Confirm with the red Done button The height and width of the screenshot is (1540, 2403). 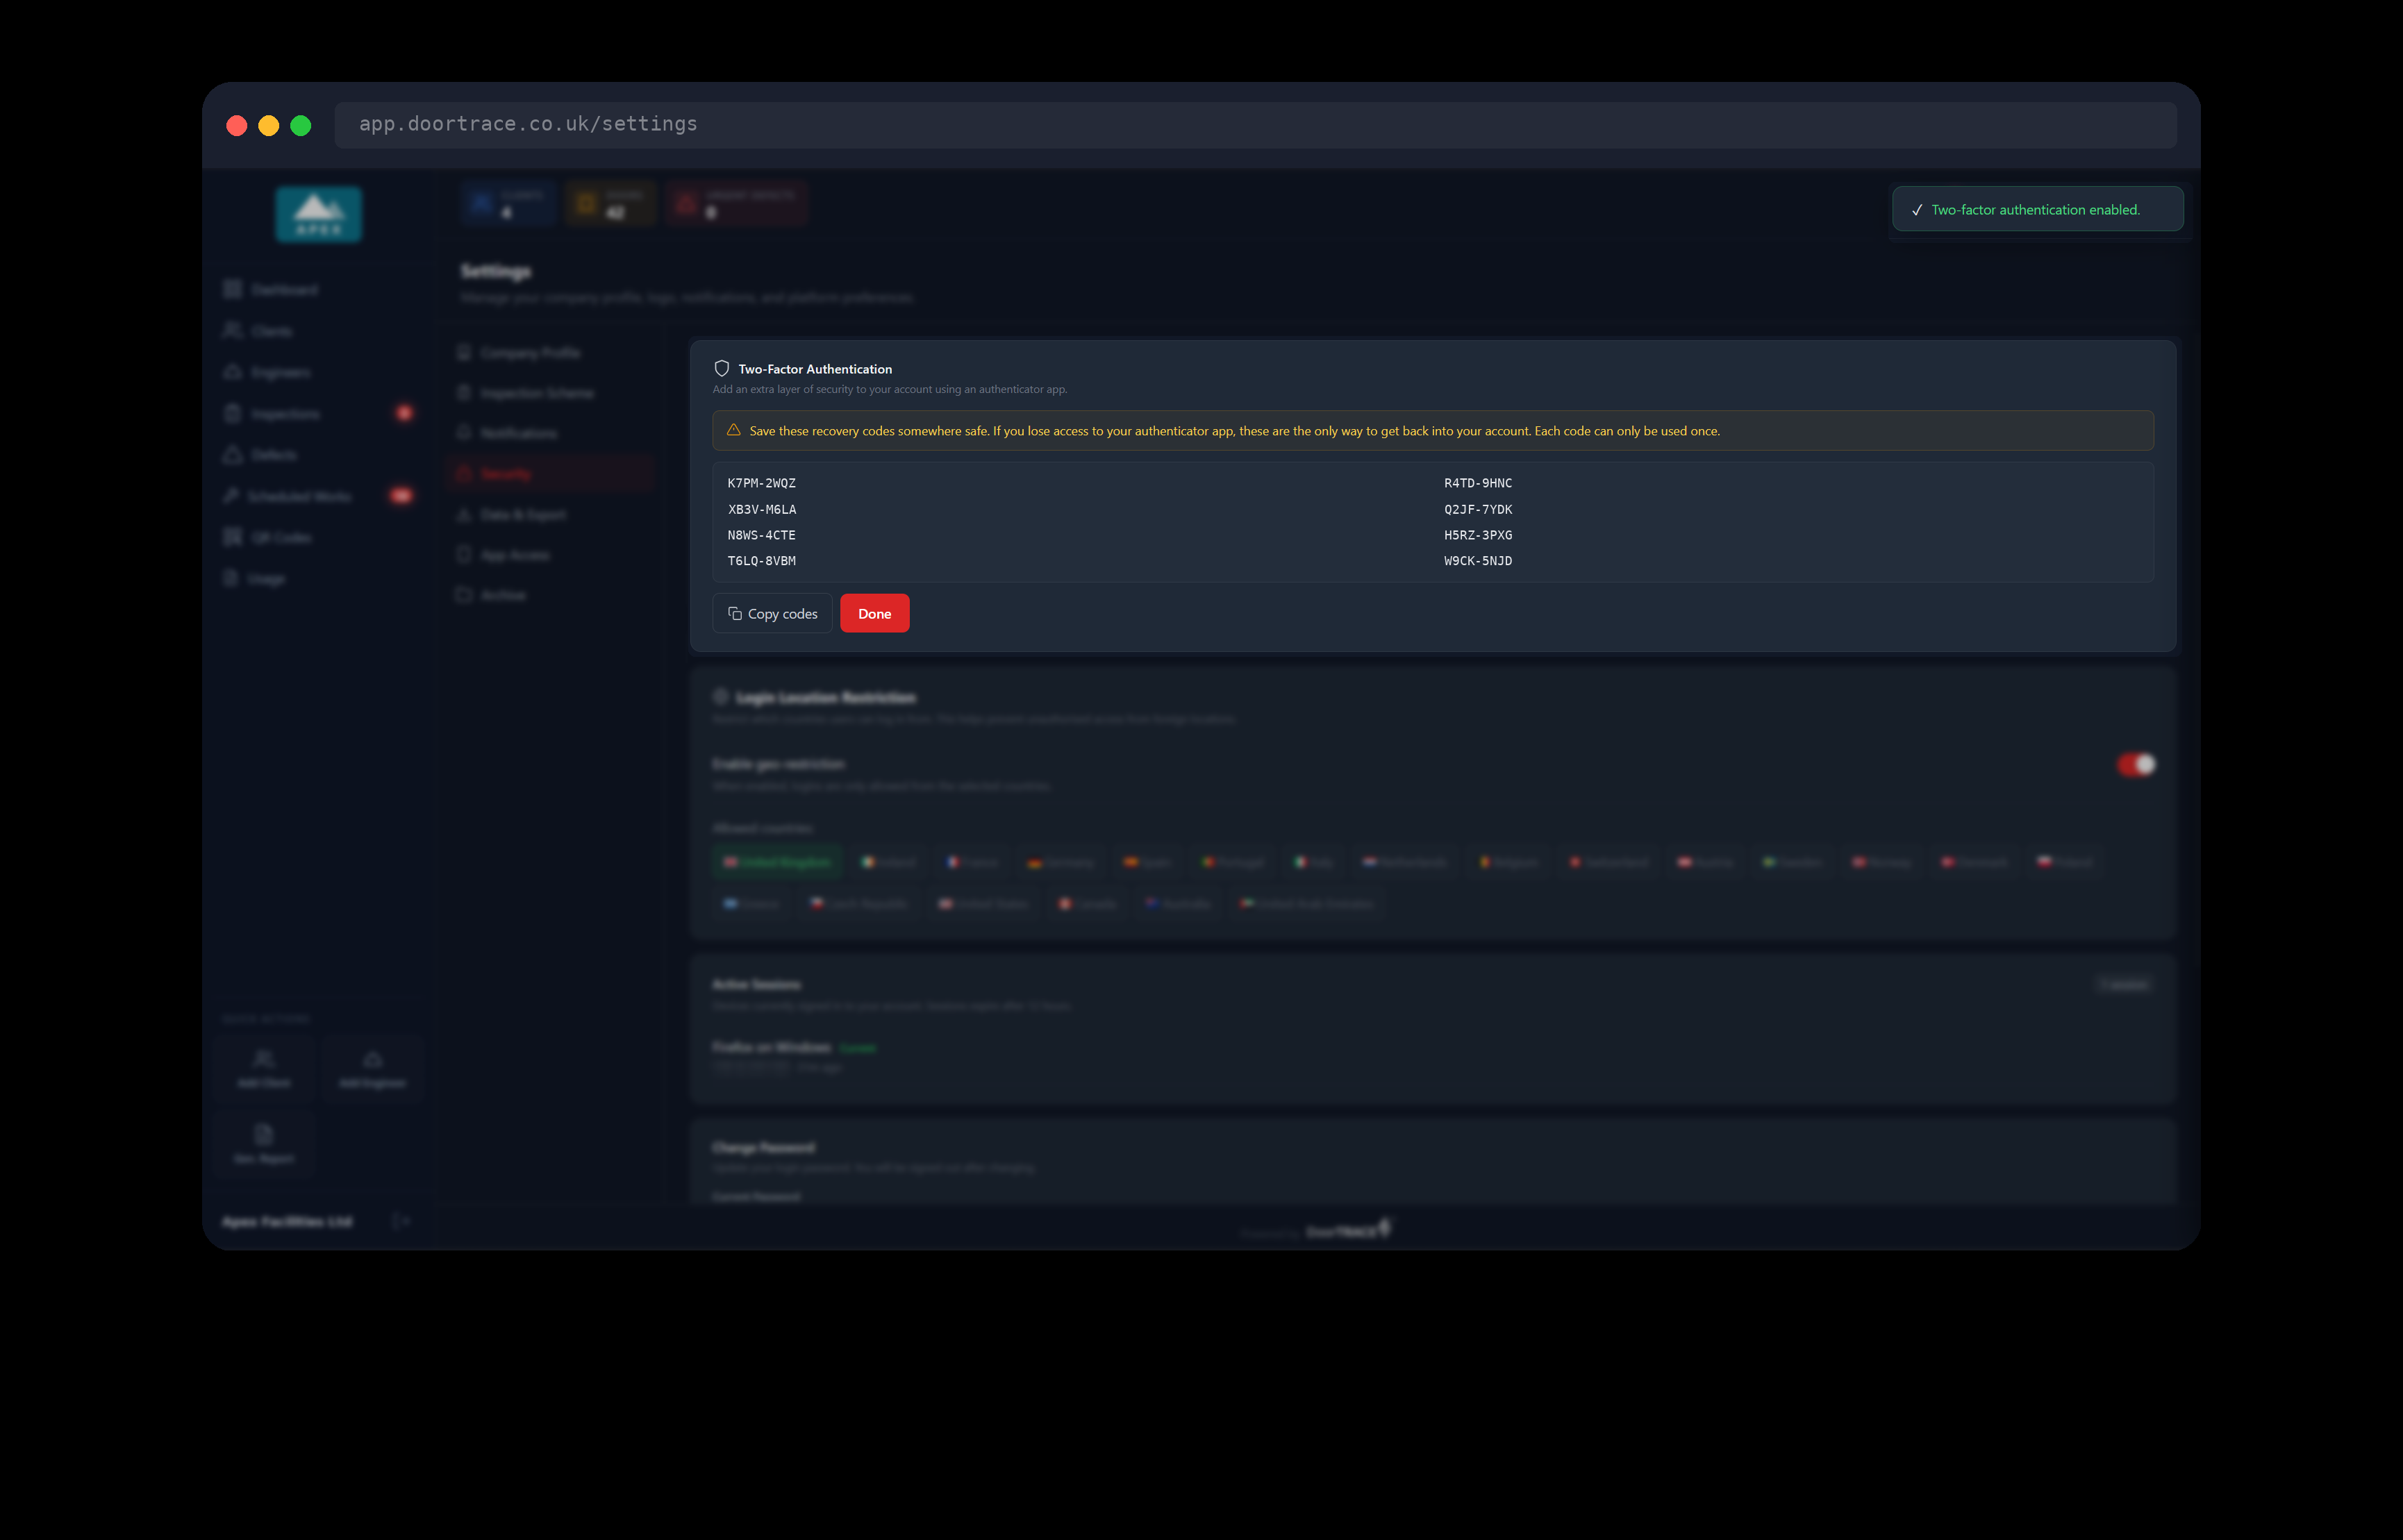tap(874, 613)
